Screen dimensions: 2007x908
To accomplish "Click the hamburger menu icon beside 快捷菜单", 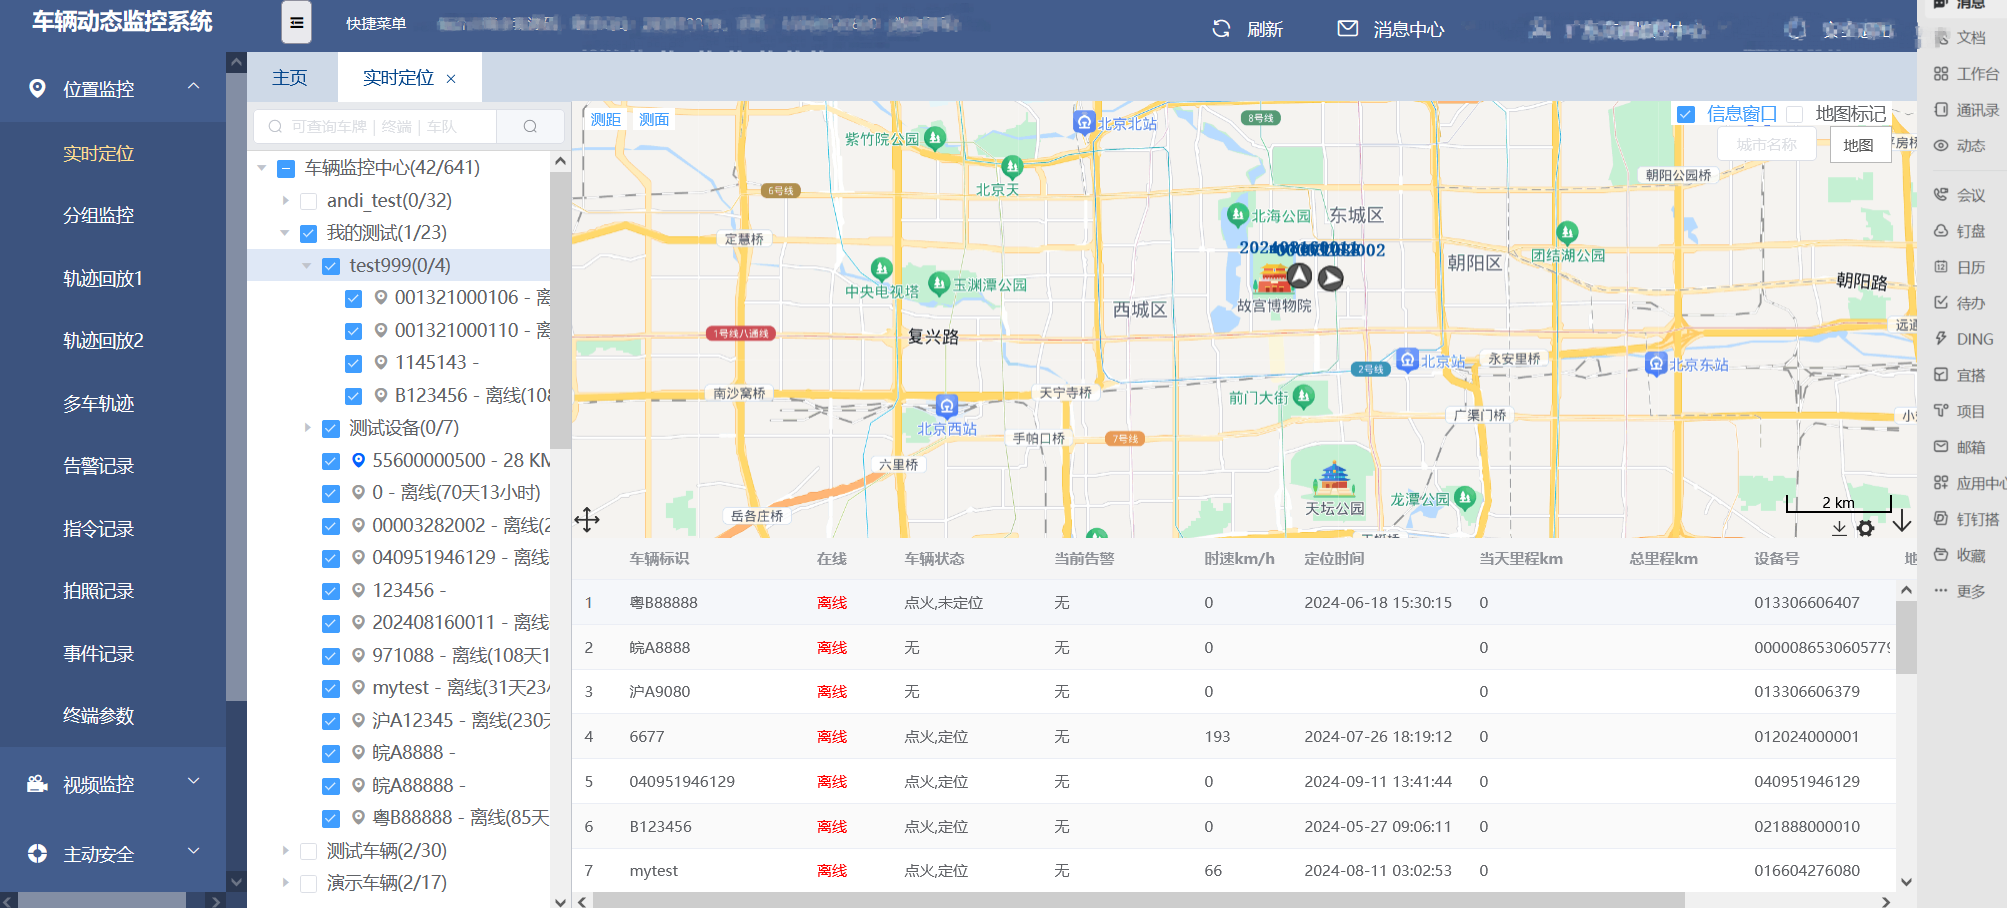I will pos(296,22).
